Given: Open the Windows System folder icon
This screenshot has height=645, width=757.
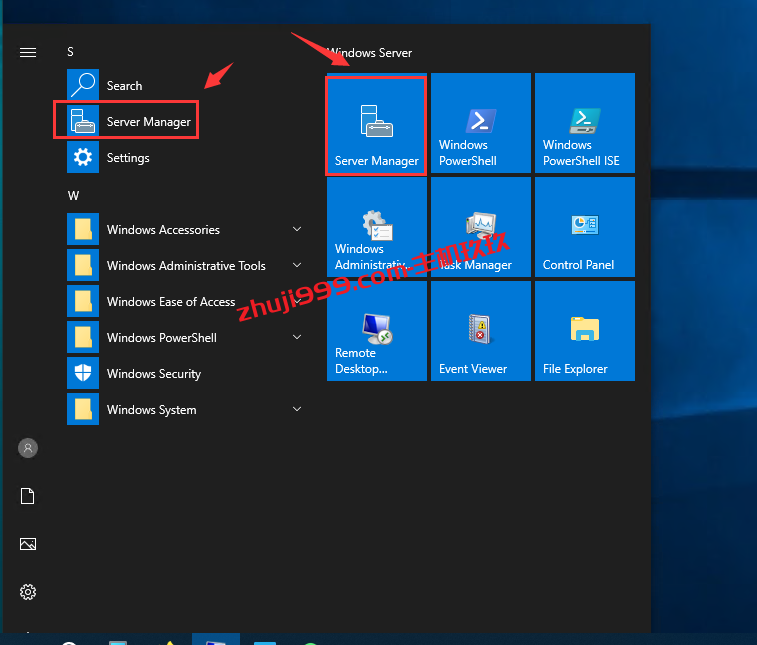Looking at the screenshot, I should click(83, 409).
